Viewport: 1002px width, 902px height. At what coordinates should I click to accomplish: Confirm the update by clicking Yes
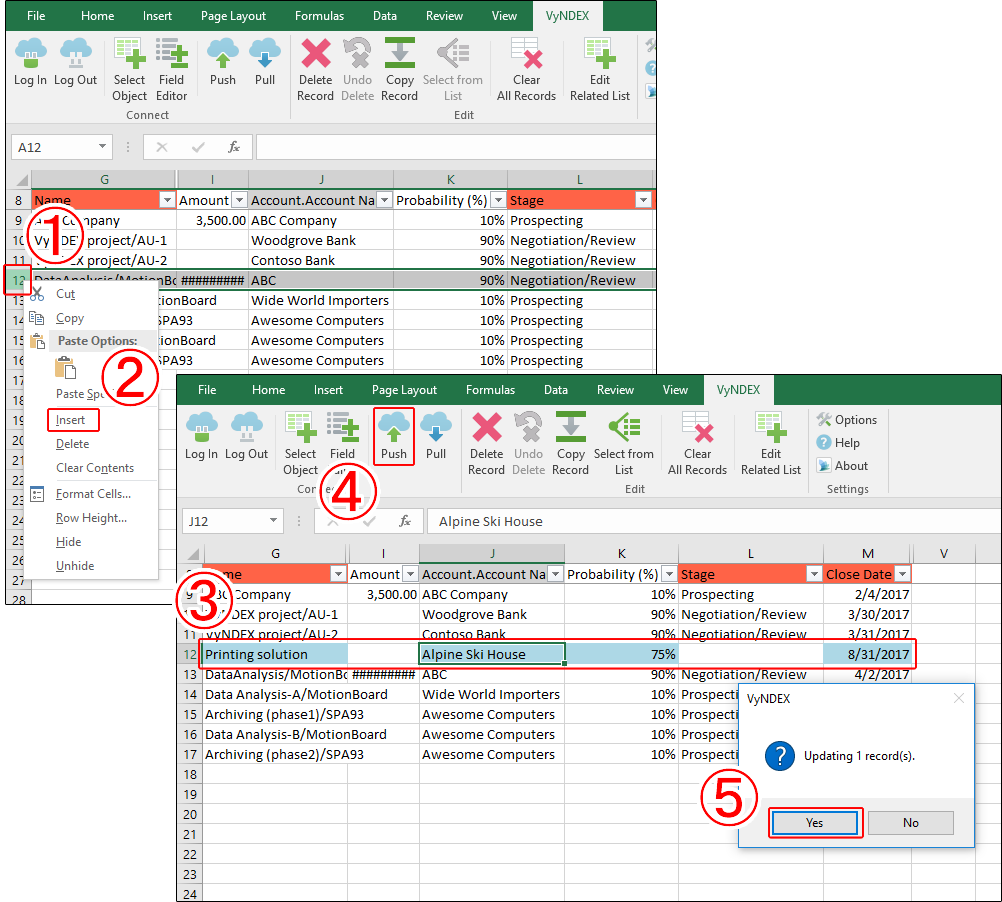(x=815, y=823)
